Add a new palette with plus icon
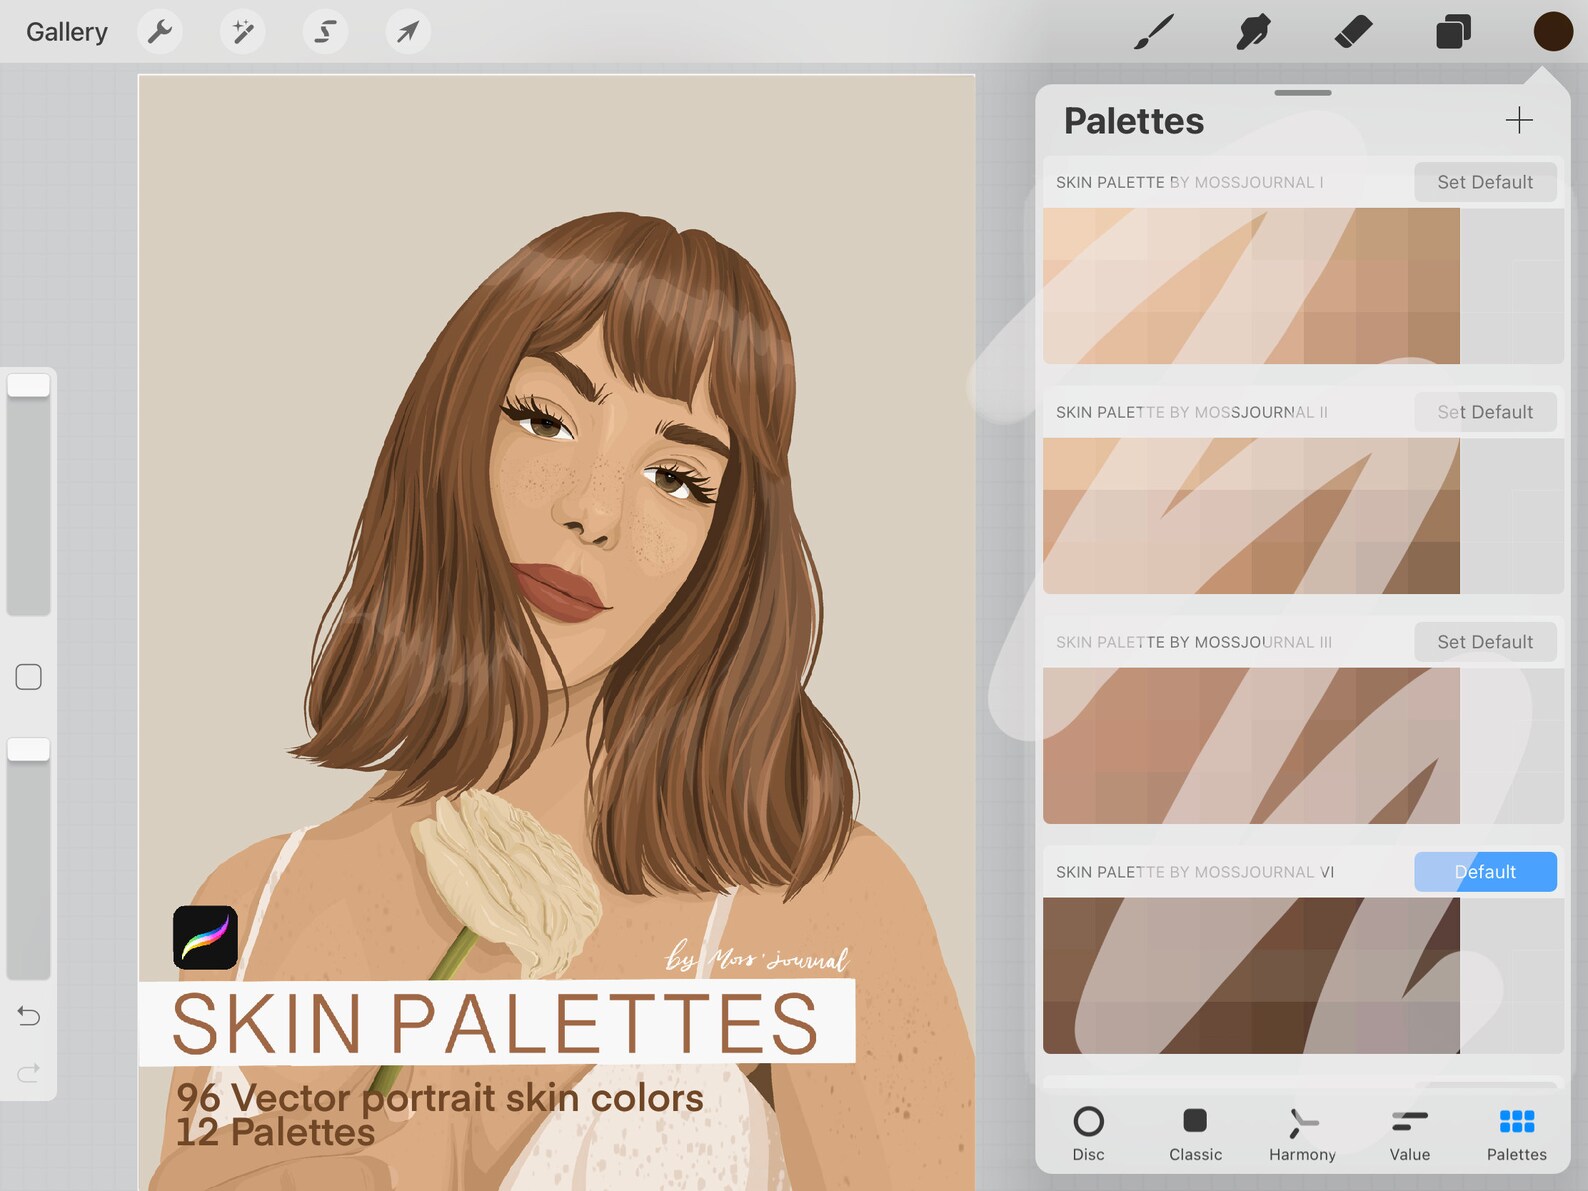The height and width of the screenshot is (1191, 1588). [x=1519, y=120]
